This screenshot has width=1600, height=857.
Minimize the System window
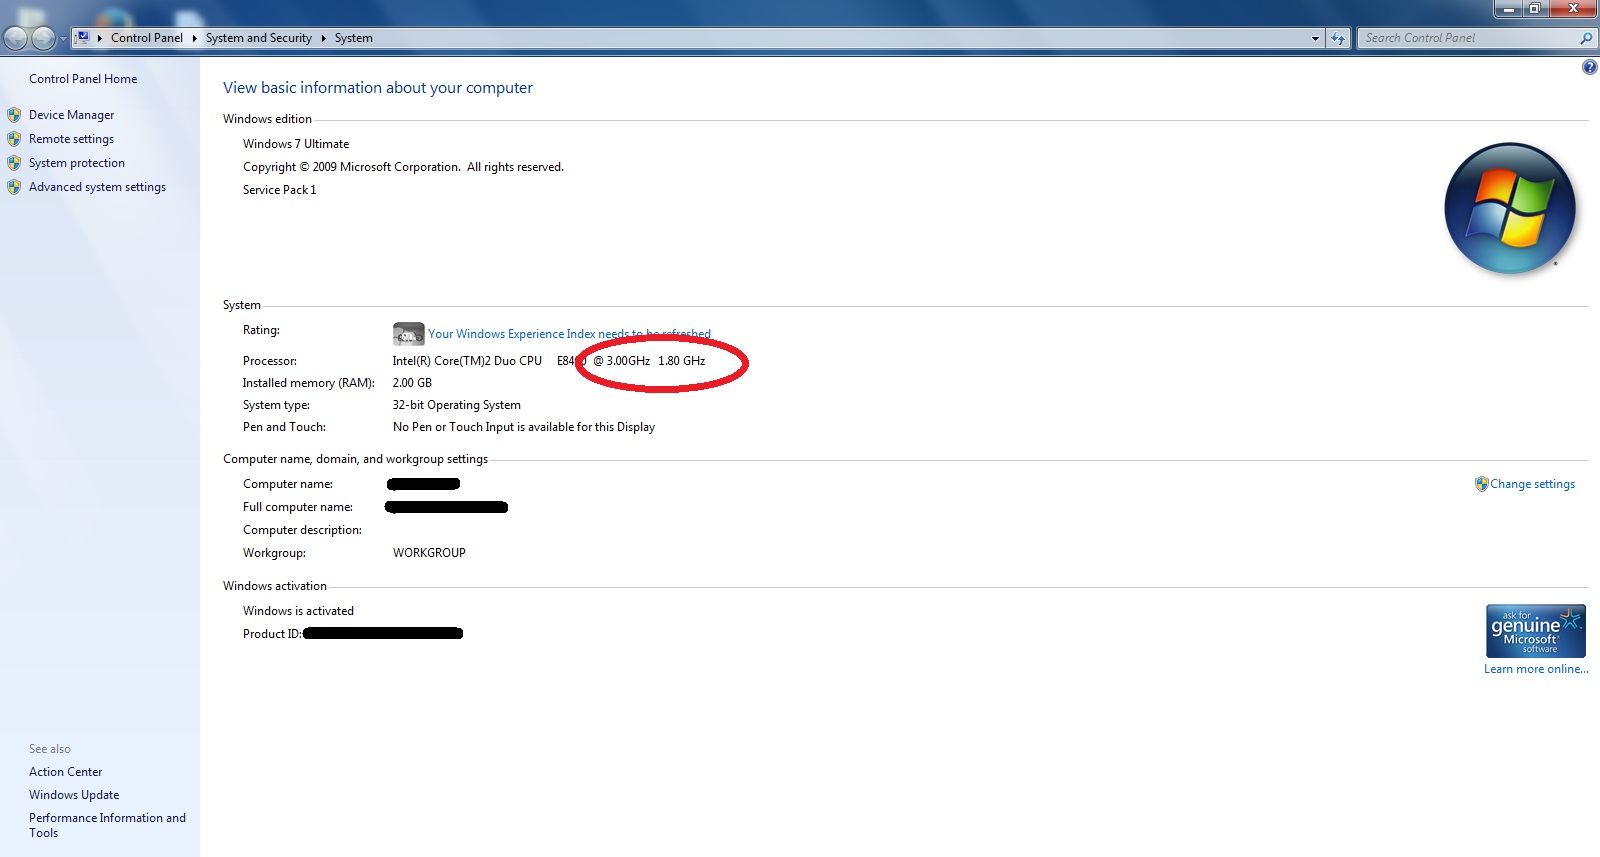(x=1508, y=9)
